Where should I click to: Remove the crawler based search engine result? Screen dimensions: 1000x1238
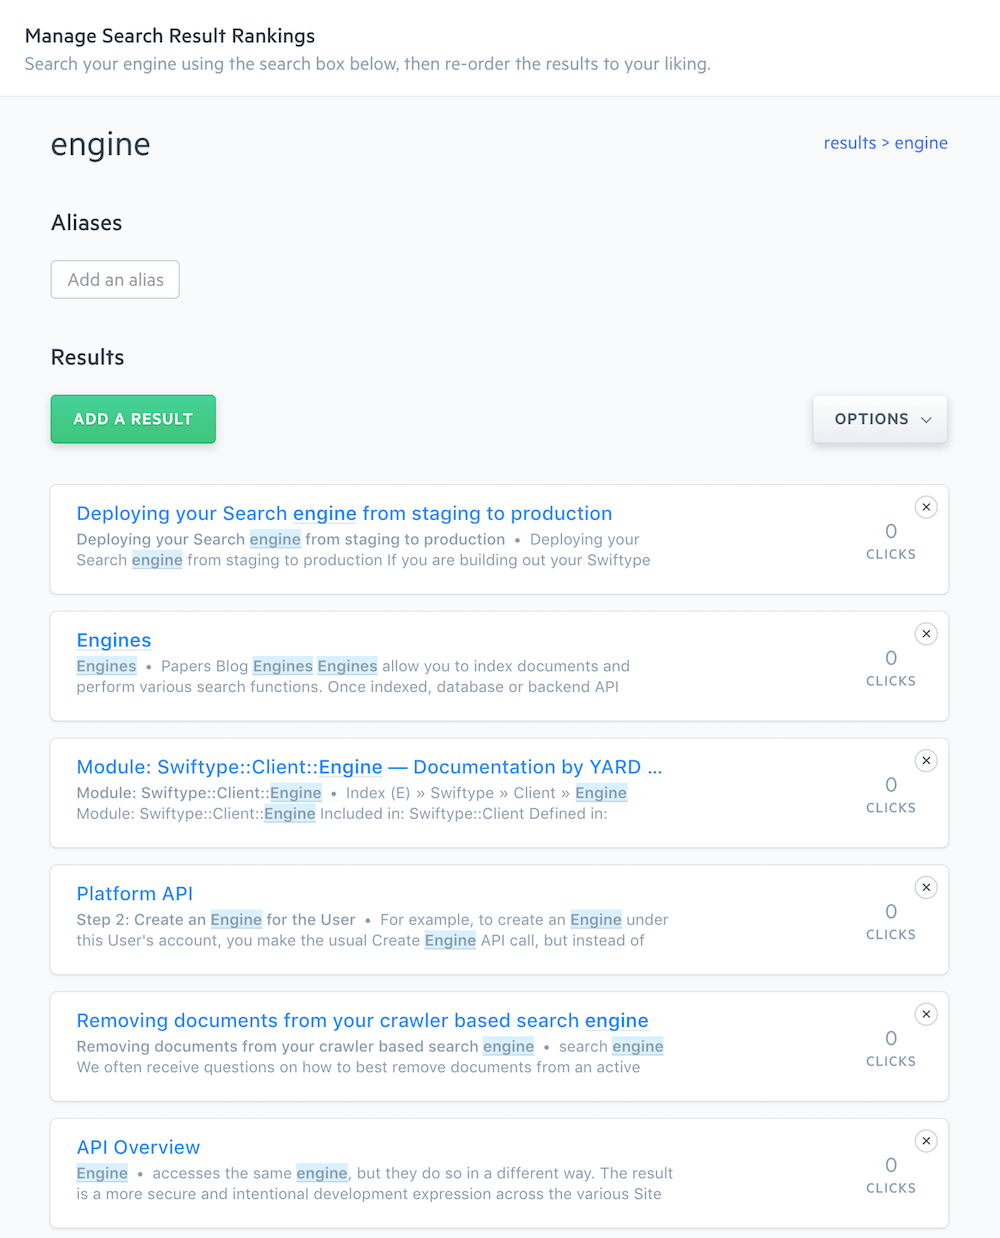point(927,1014)
